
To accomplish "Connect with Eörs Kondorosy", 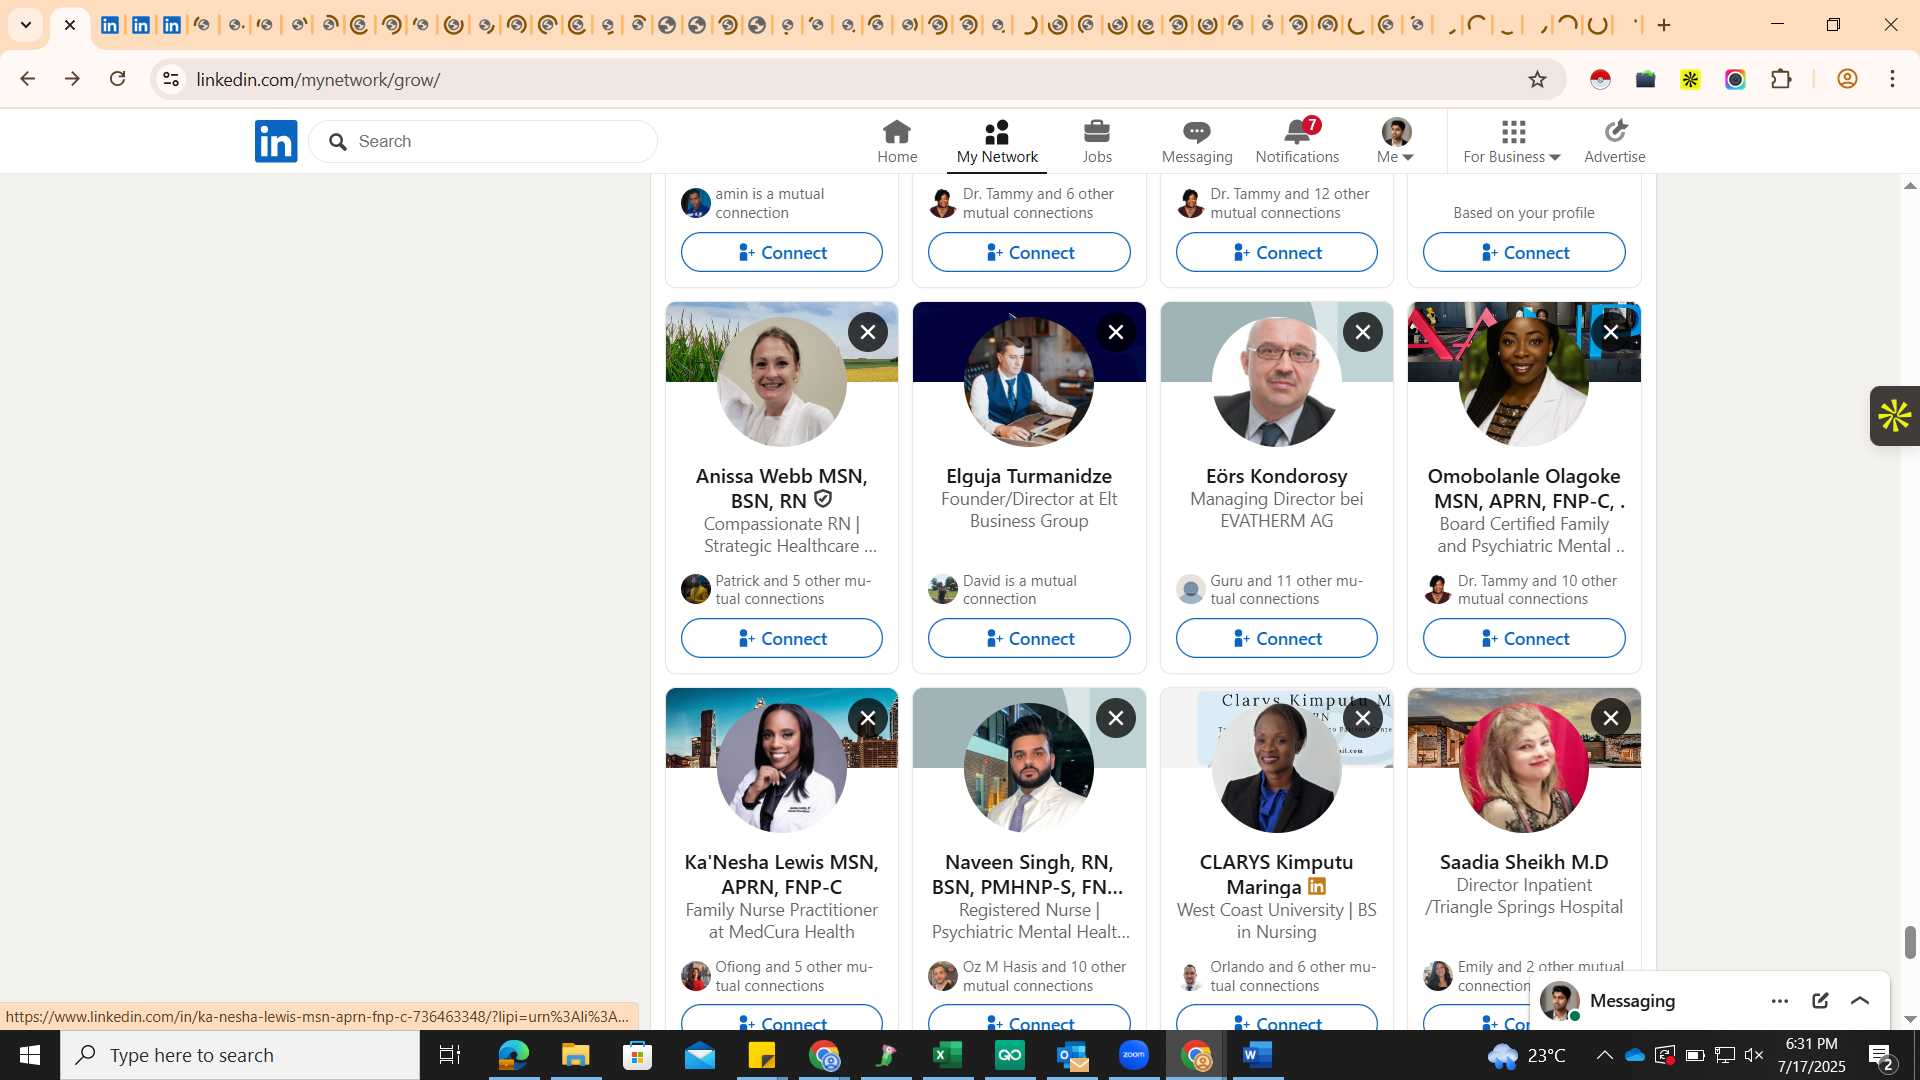I will pos(1277,638).
